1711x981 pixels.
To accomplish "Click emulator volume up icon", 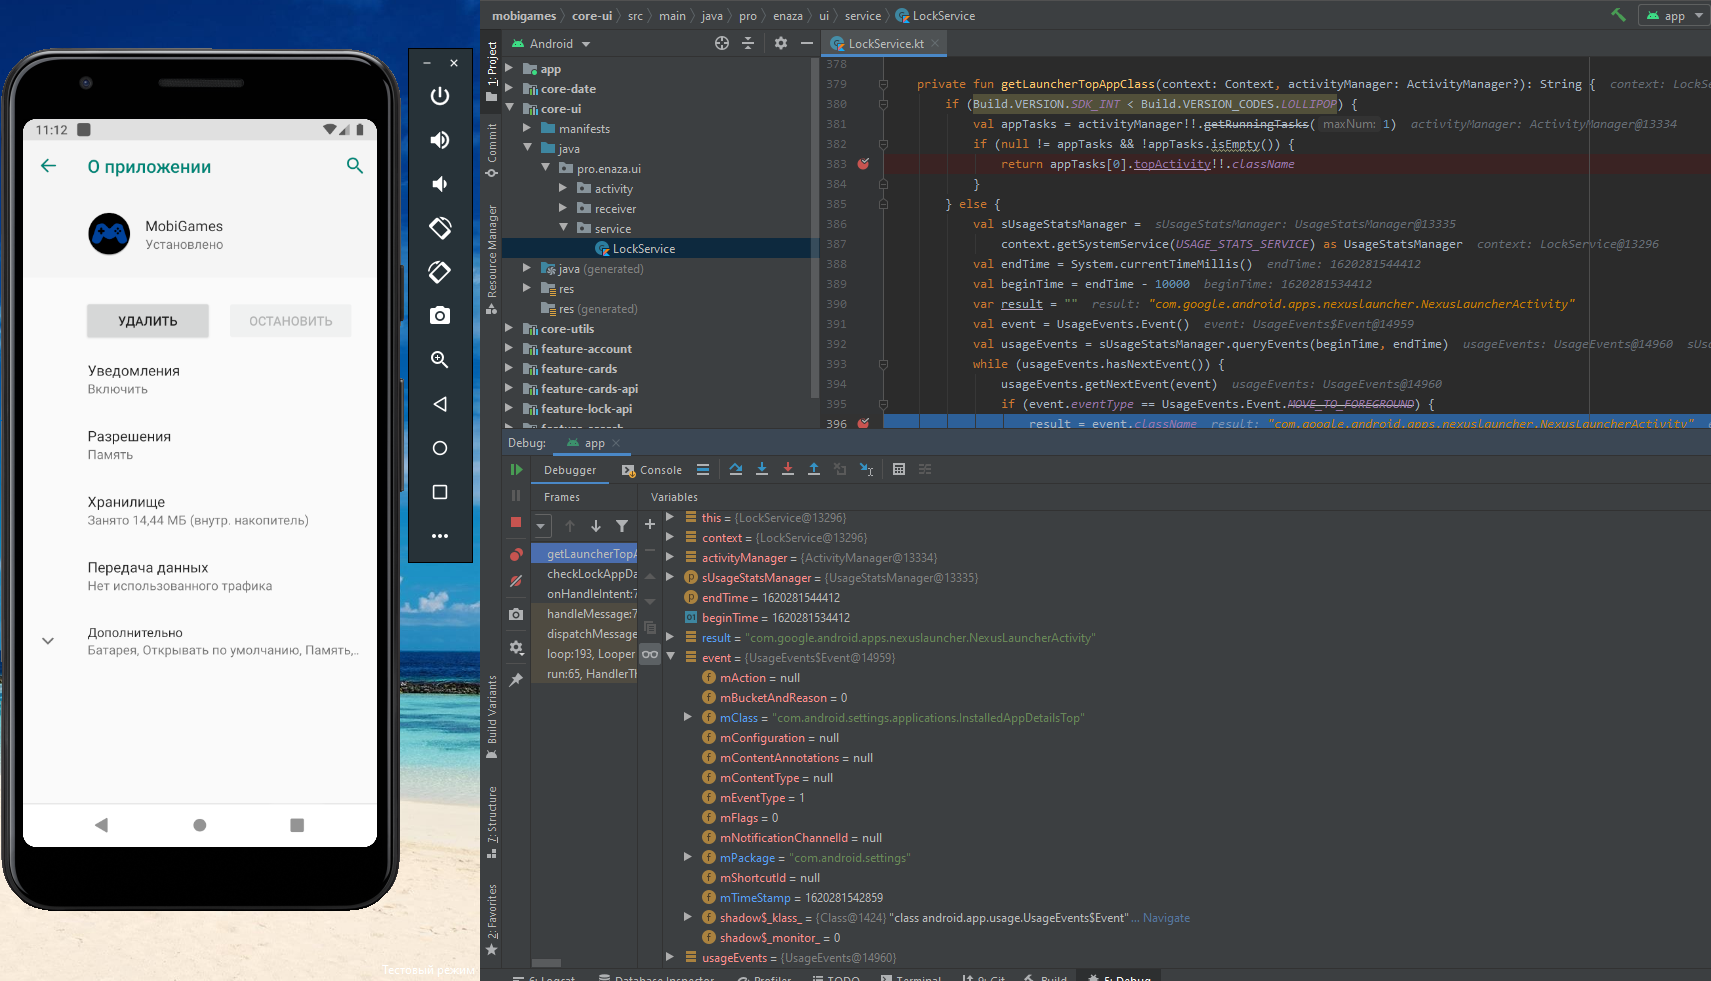I will [440, 140].
